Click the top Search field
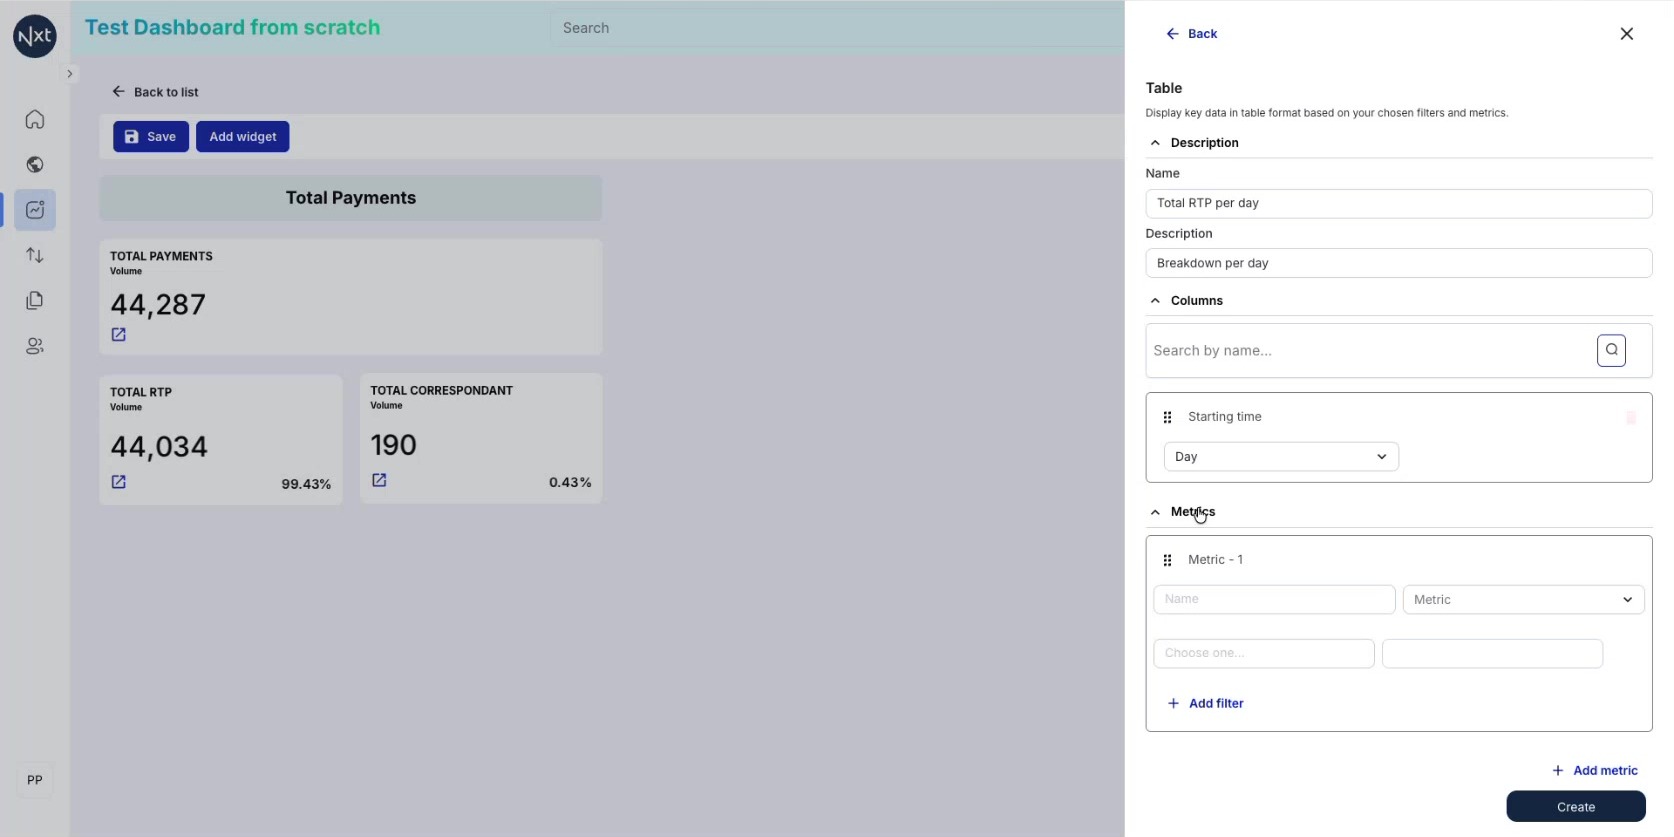 (x=836, y=28)
